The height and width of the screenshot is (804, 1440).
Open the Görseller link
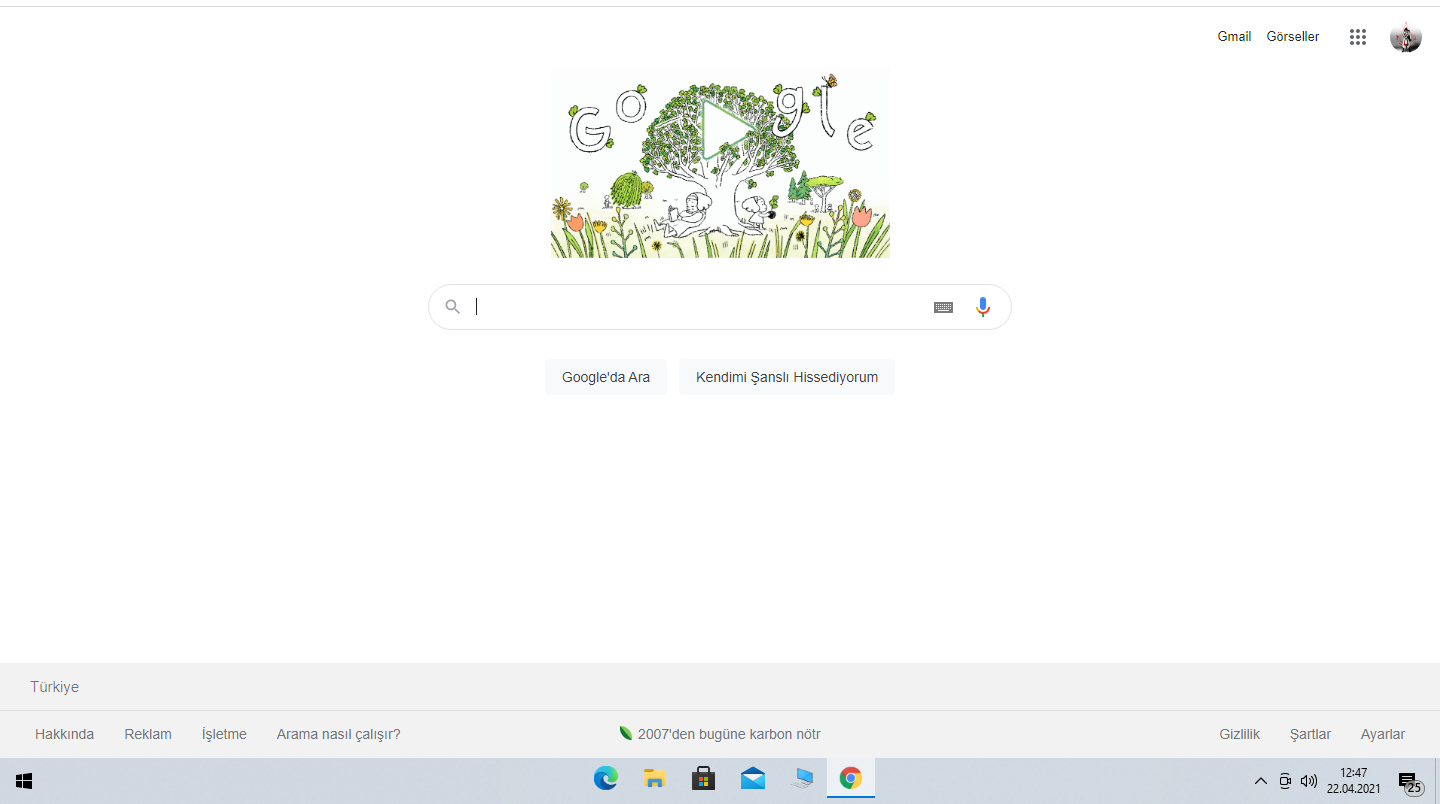point(1293,37)
